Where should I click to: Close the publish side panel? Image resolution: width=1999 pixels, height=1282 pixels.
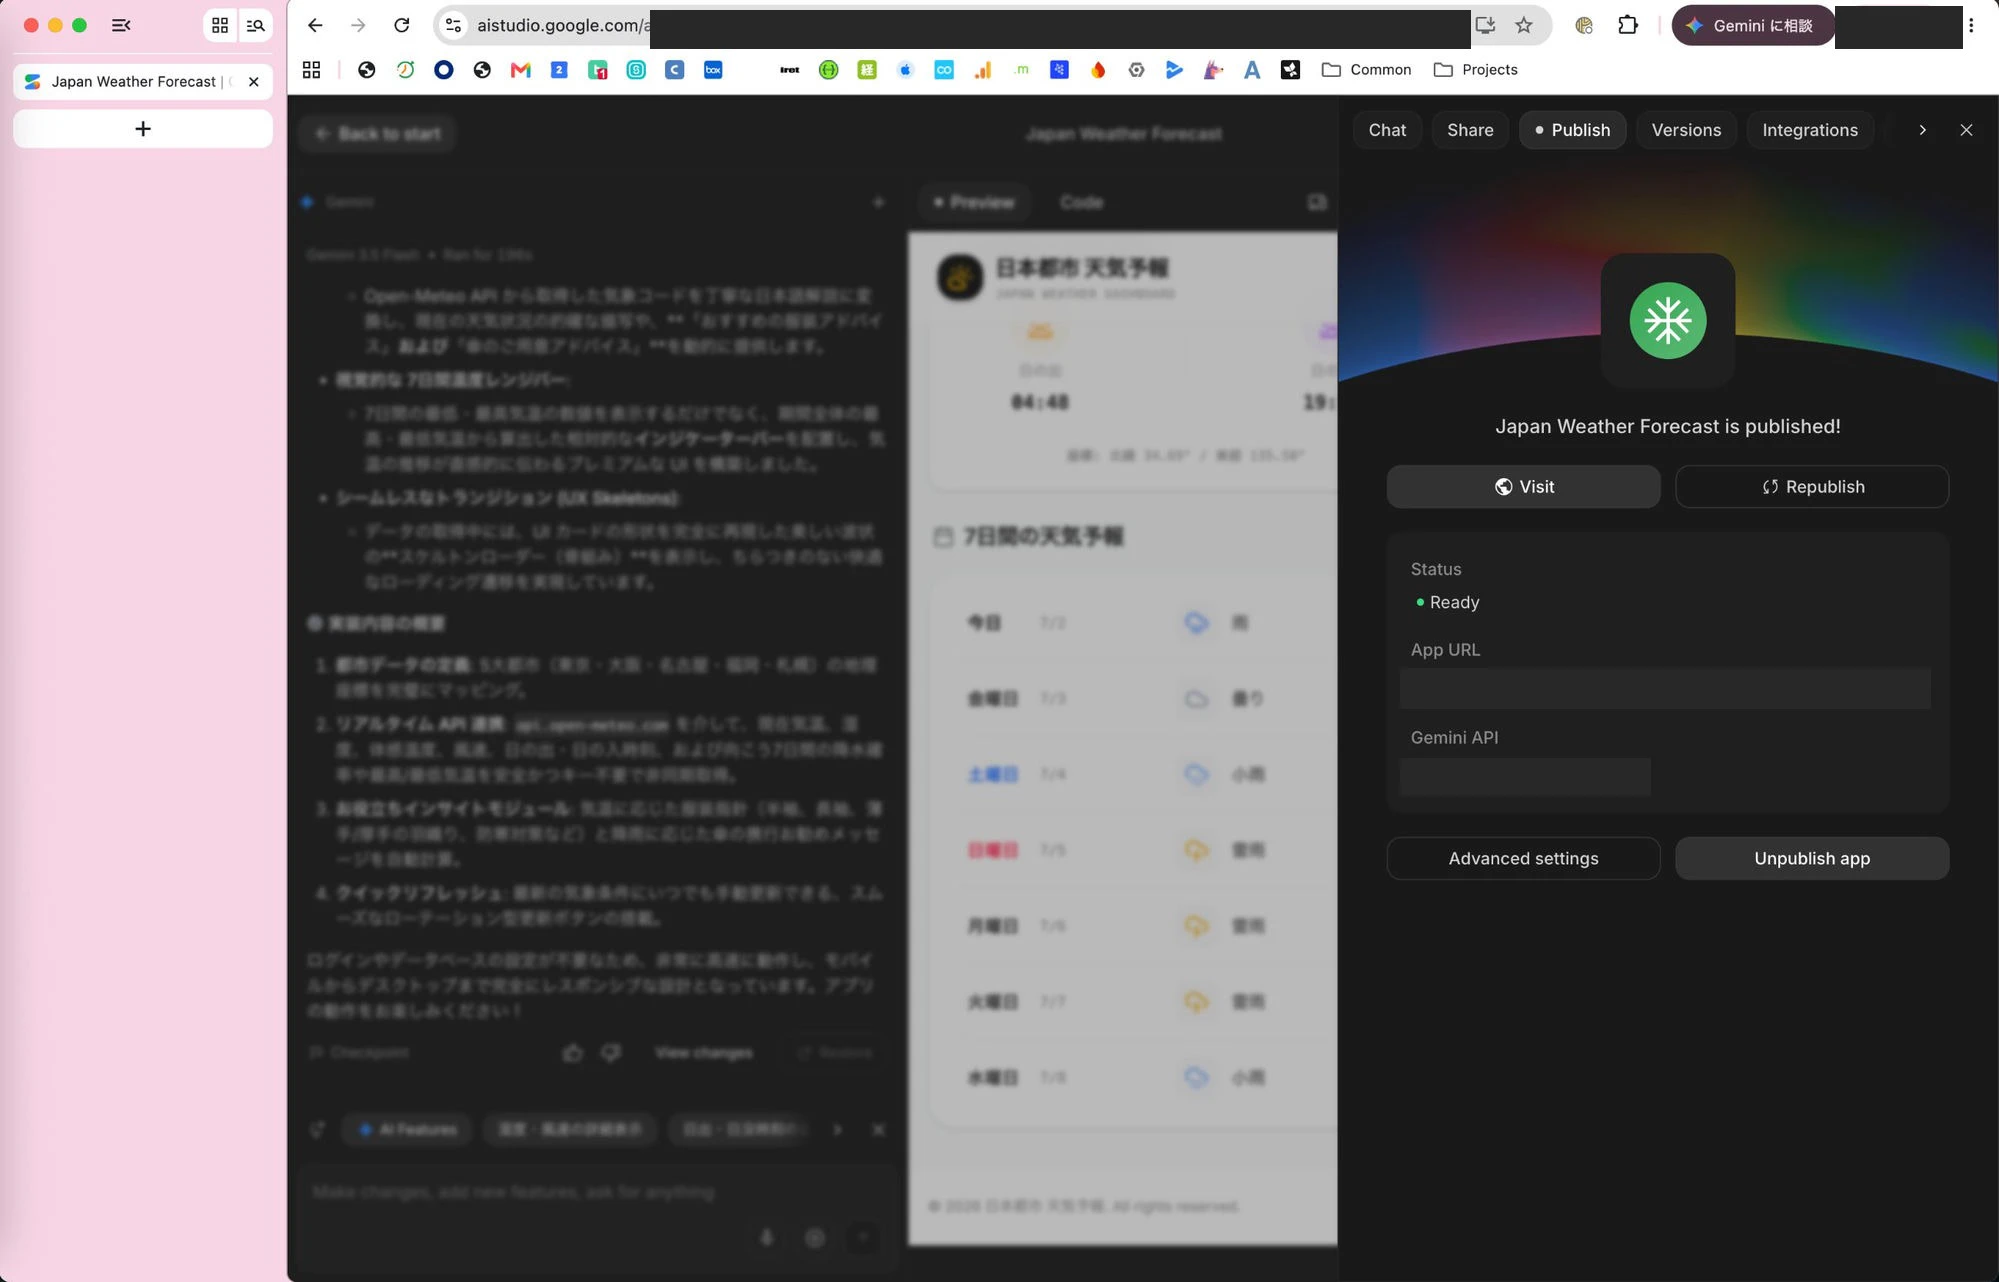(1966, 130)
